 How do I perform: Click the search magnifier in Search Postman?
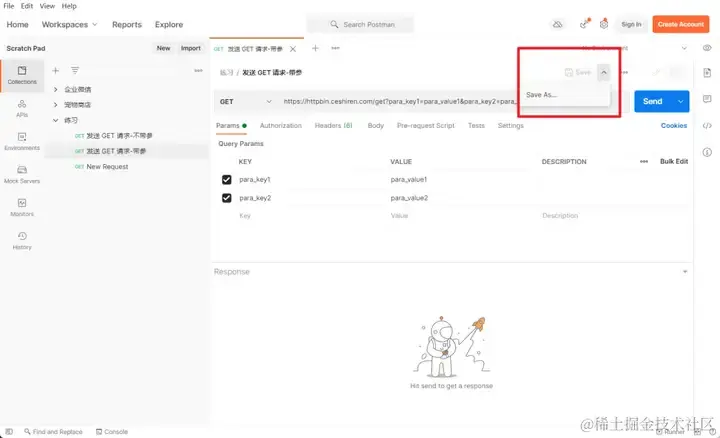click(334, 24)
